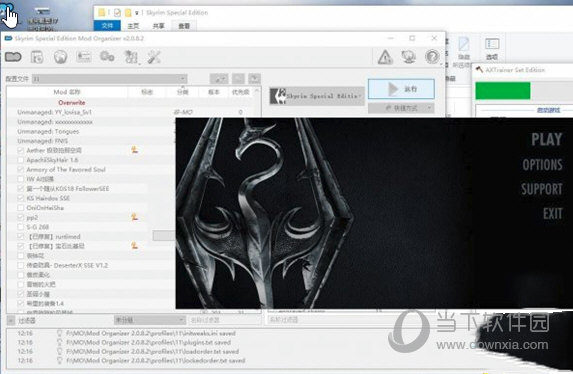Viewport: 573px width, 374px height.
Task: Open the grouping dropdown beside filter label
Action: (x=150, y=320)
